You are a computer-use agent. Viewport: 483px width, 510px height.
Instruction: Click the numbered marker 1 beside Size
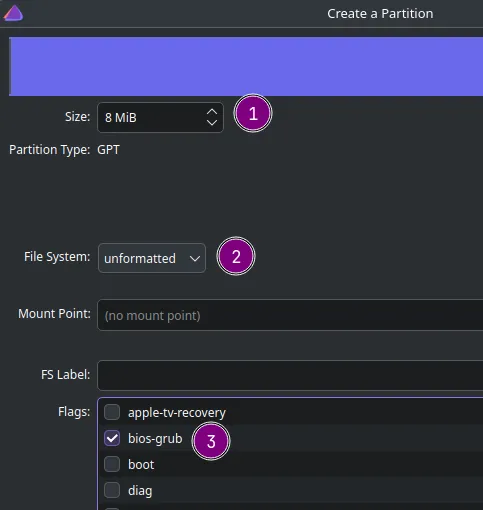click(253, 114)
